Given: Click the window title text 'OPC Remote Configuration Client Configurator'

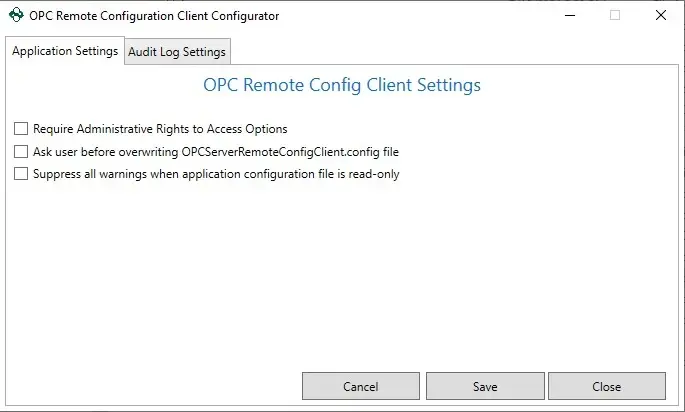Looking at the screenshot, I should pyautogui.click(x=154, y=16).
